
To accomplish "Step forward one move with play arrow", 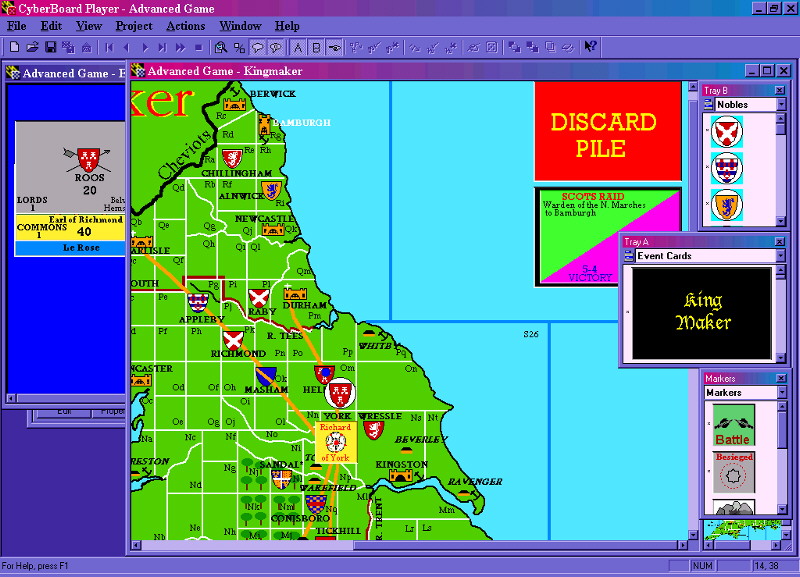I will coord(145,47).
